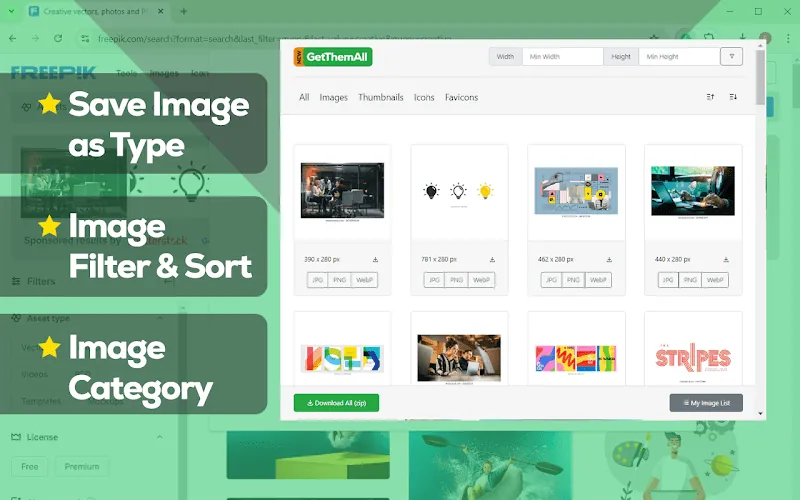Save the 462 x 280 image as WebP

[598, 280]
